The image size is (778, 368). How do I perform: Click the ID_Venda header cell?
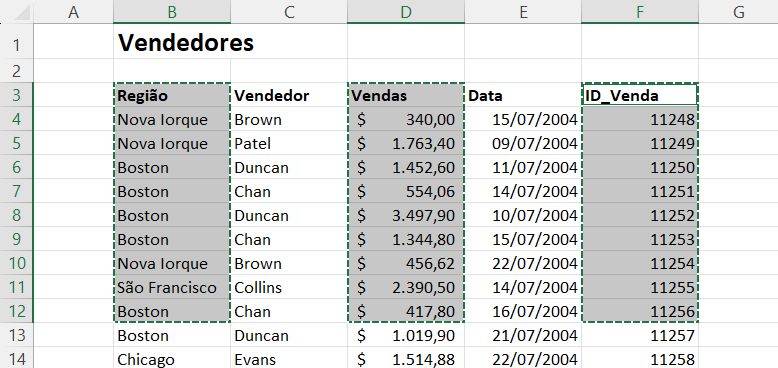[640, 95]
